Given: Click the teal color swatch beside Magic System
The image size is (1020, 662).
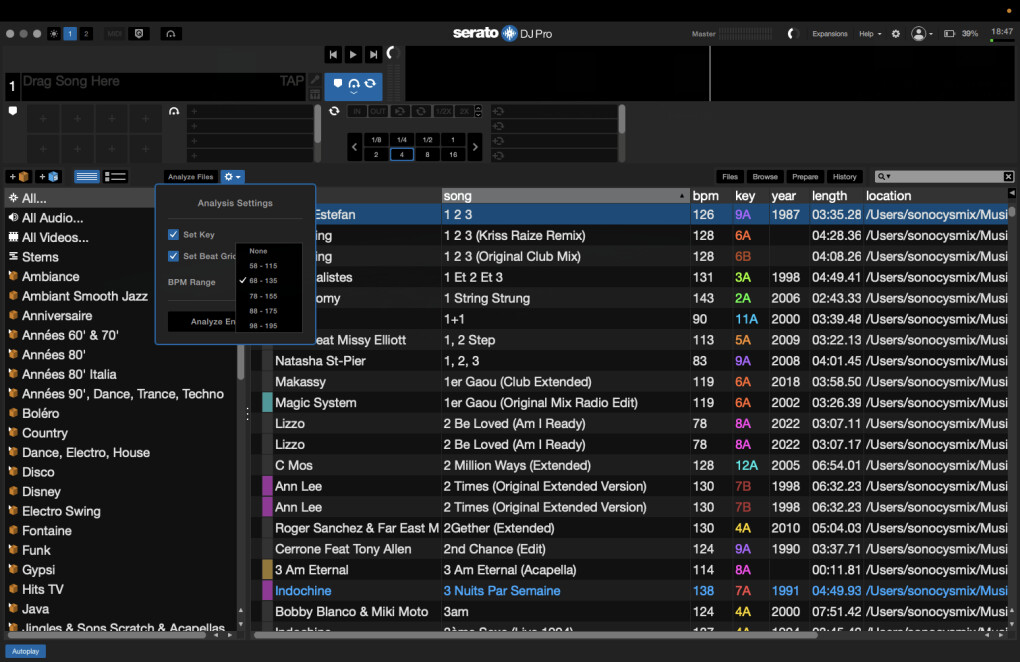Looking at the screenshot, I should (267, 403).
